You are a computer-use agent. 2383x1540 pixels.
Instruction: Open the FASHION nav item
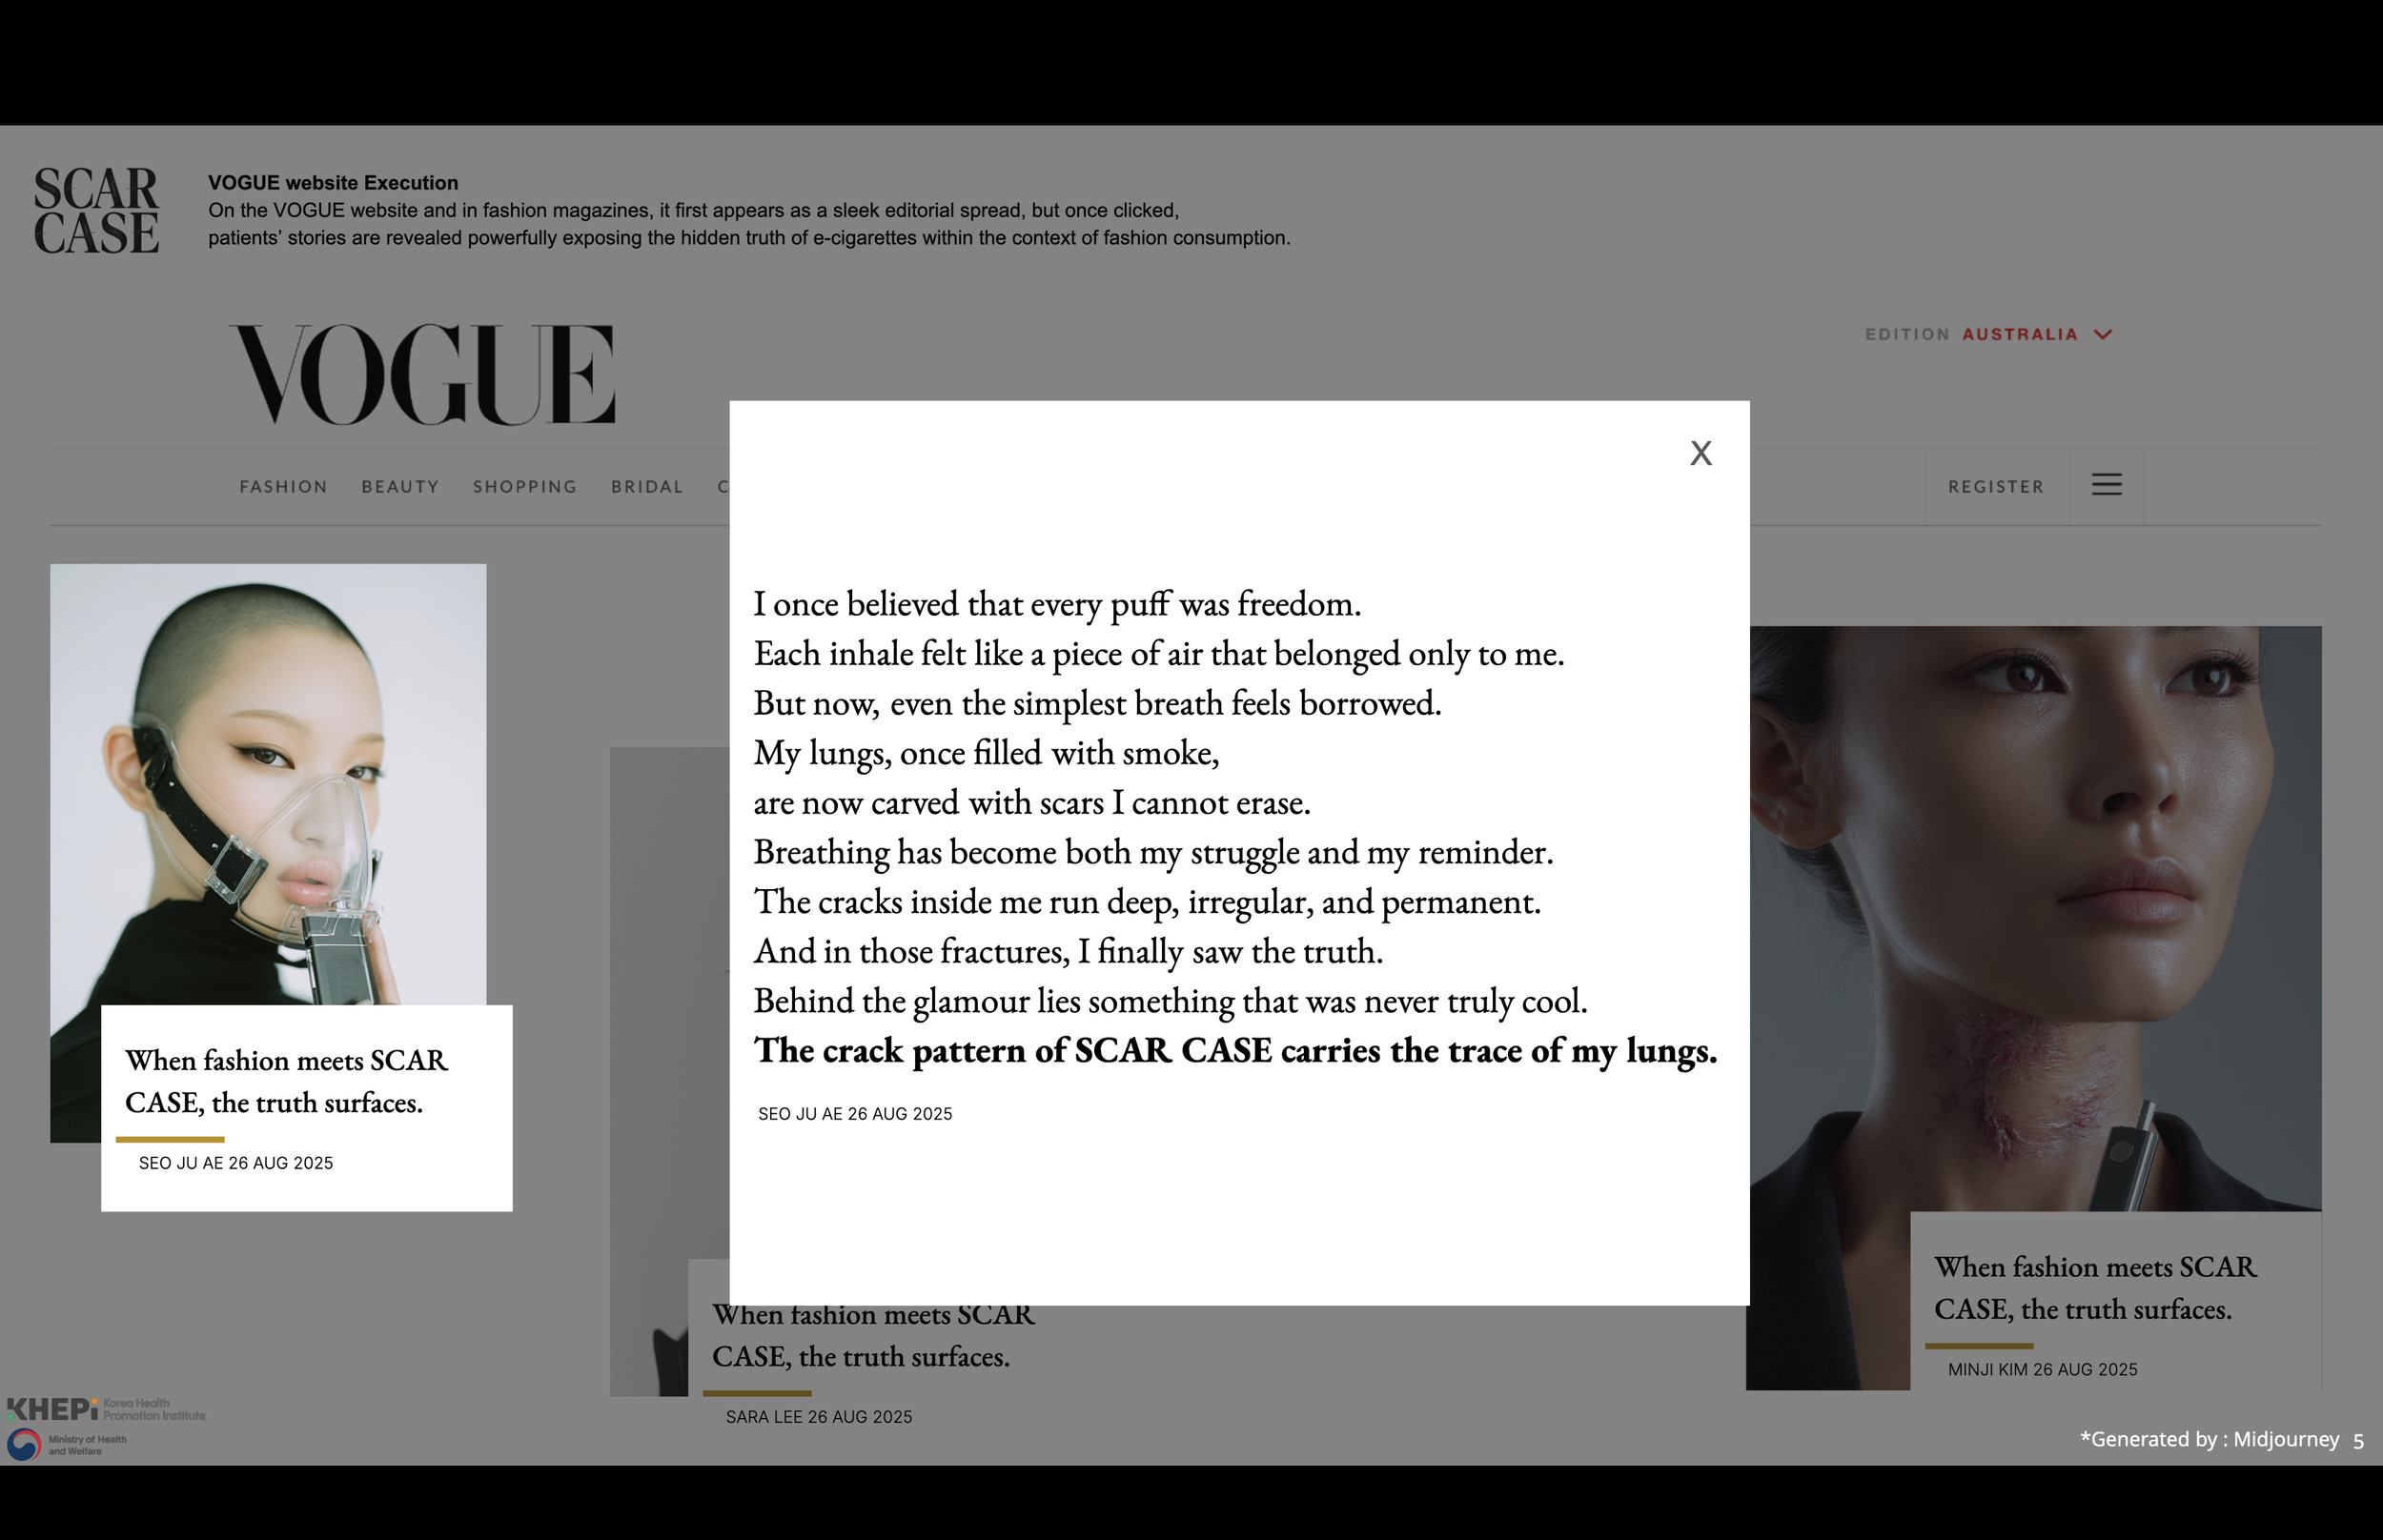[x=283, y=487]
